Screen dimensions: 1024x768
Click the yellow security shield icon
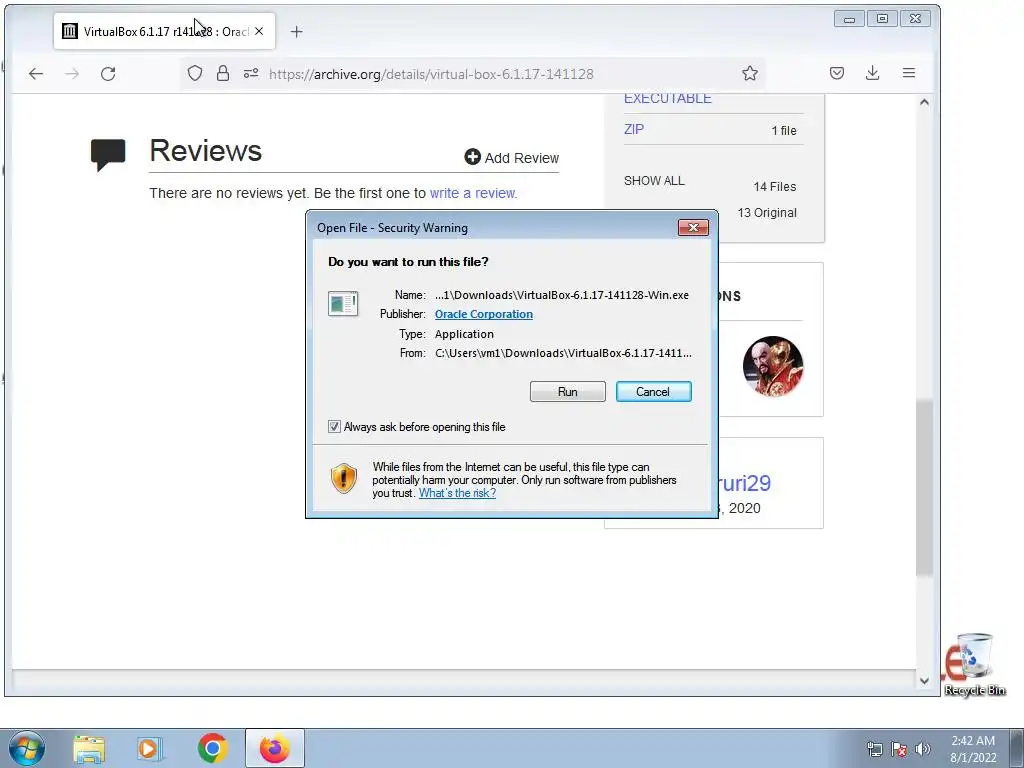pos(344,479)
